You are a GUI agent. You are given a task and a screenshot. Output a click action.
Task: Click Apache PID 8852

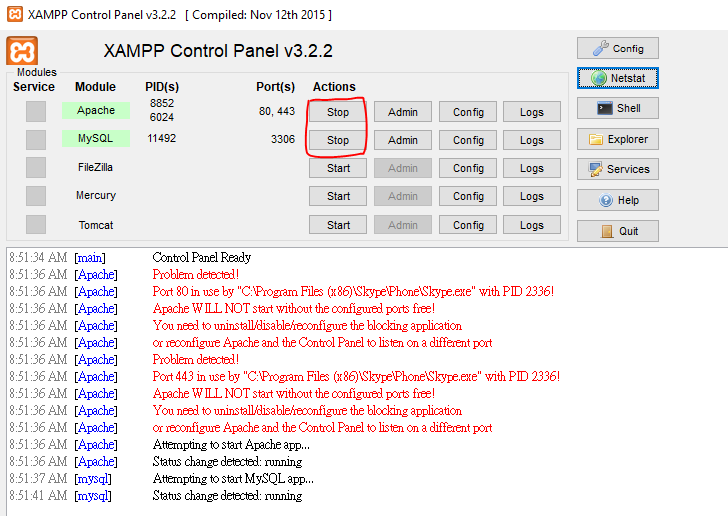point(162,103)
